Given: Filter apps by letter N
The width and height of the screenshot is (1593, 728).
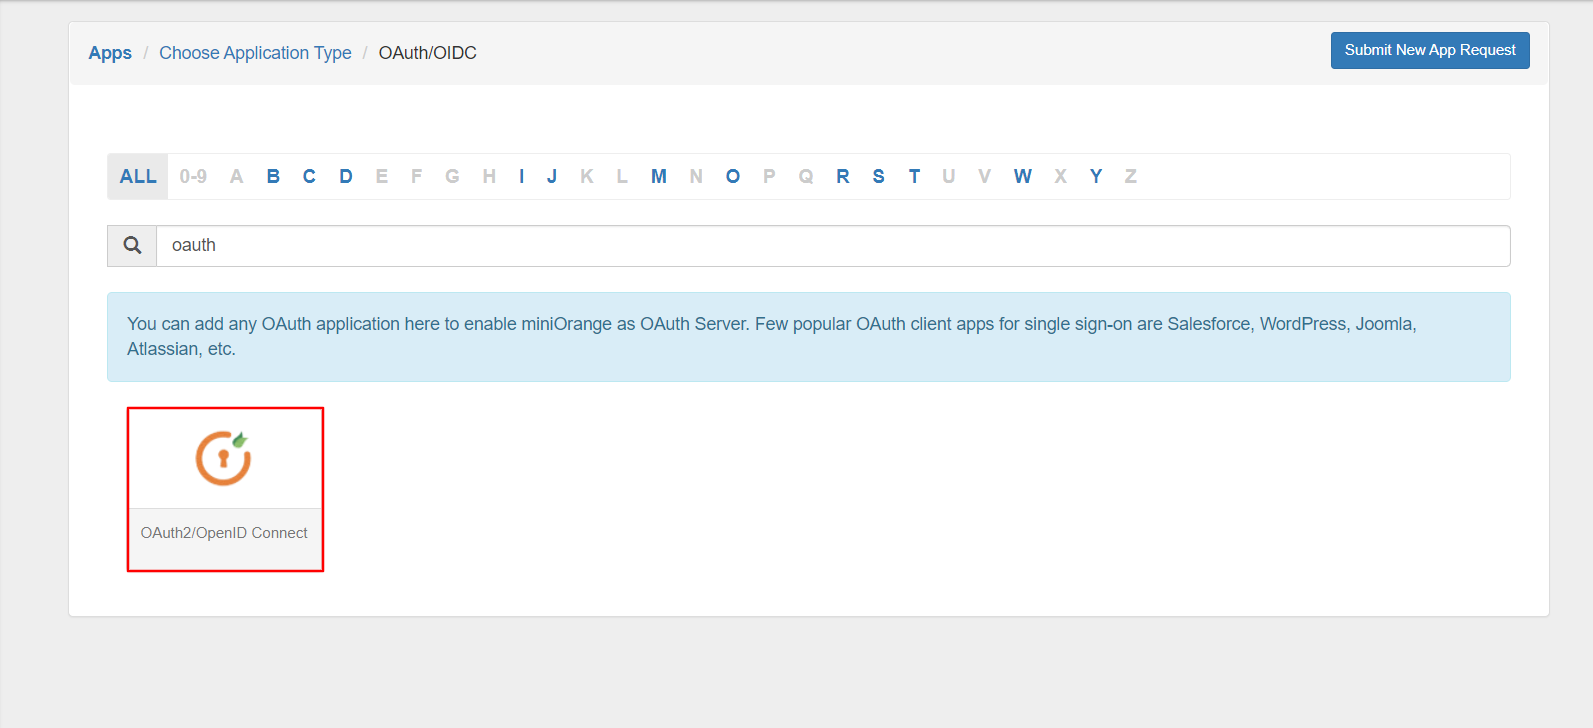Looking at the screenshot, I should coord(696,177).
